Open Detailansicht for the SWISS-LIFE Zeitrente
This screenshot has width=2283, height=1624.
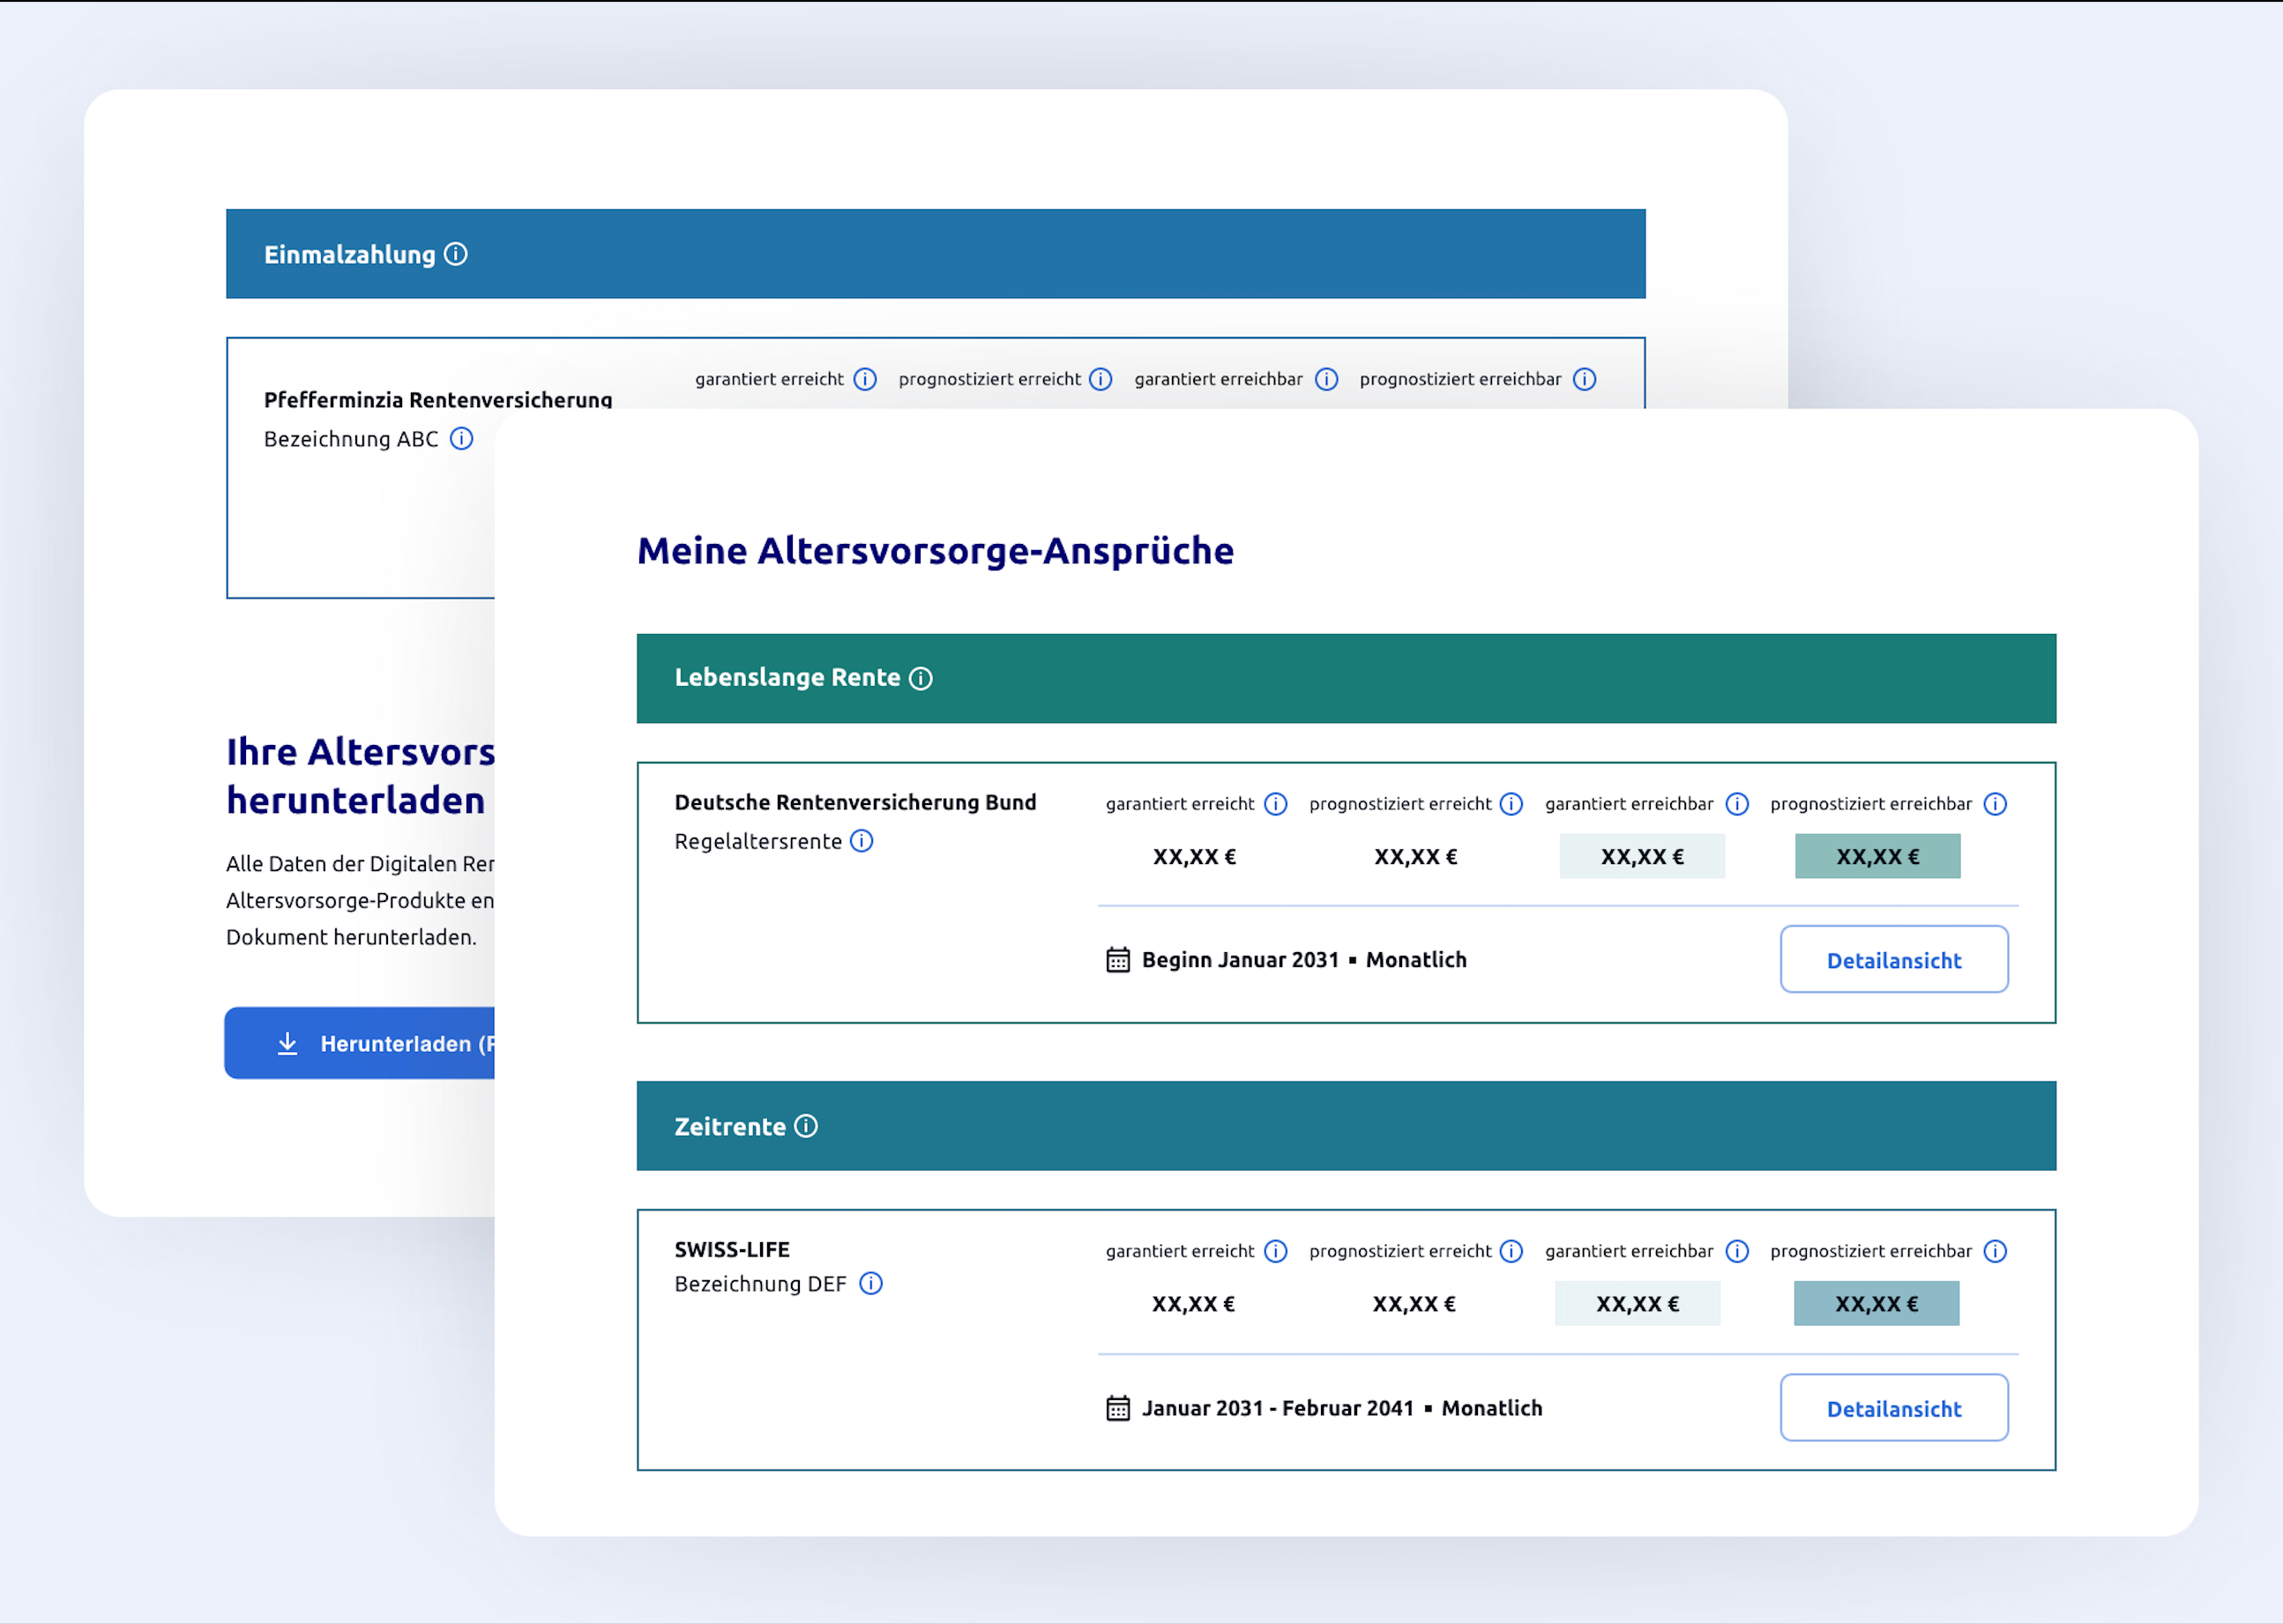(1893, 1407)
